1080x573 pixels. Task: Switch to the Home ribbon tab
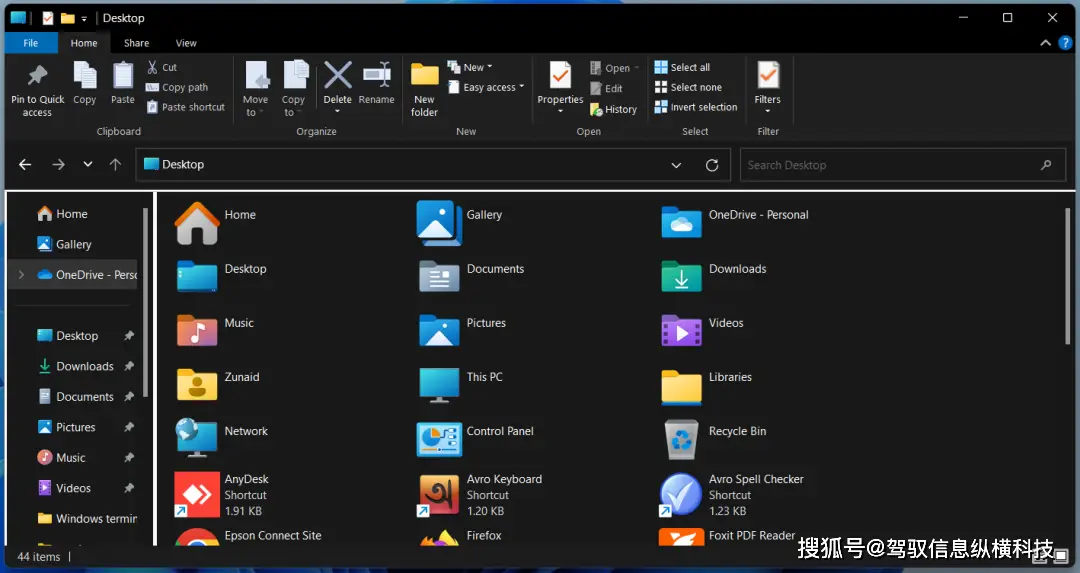tap(84, 43)
